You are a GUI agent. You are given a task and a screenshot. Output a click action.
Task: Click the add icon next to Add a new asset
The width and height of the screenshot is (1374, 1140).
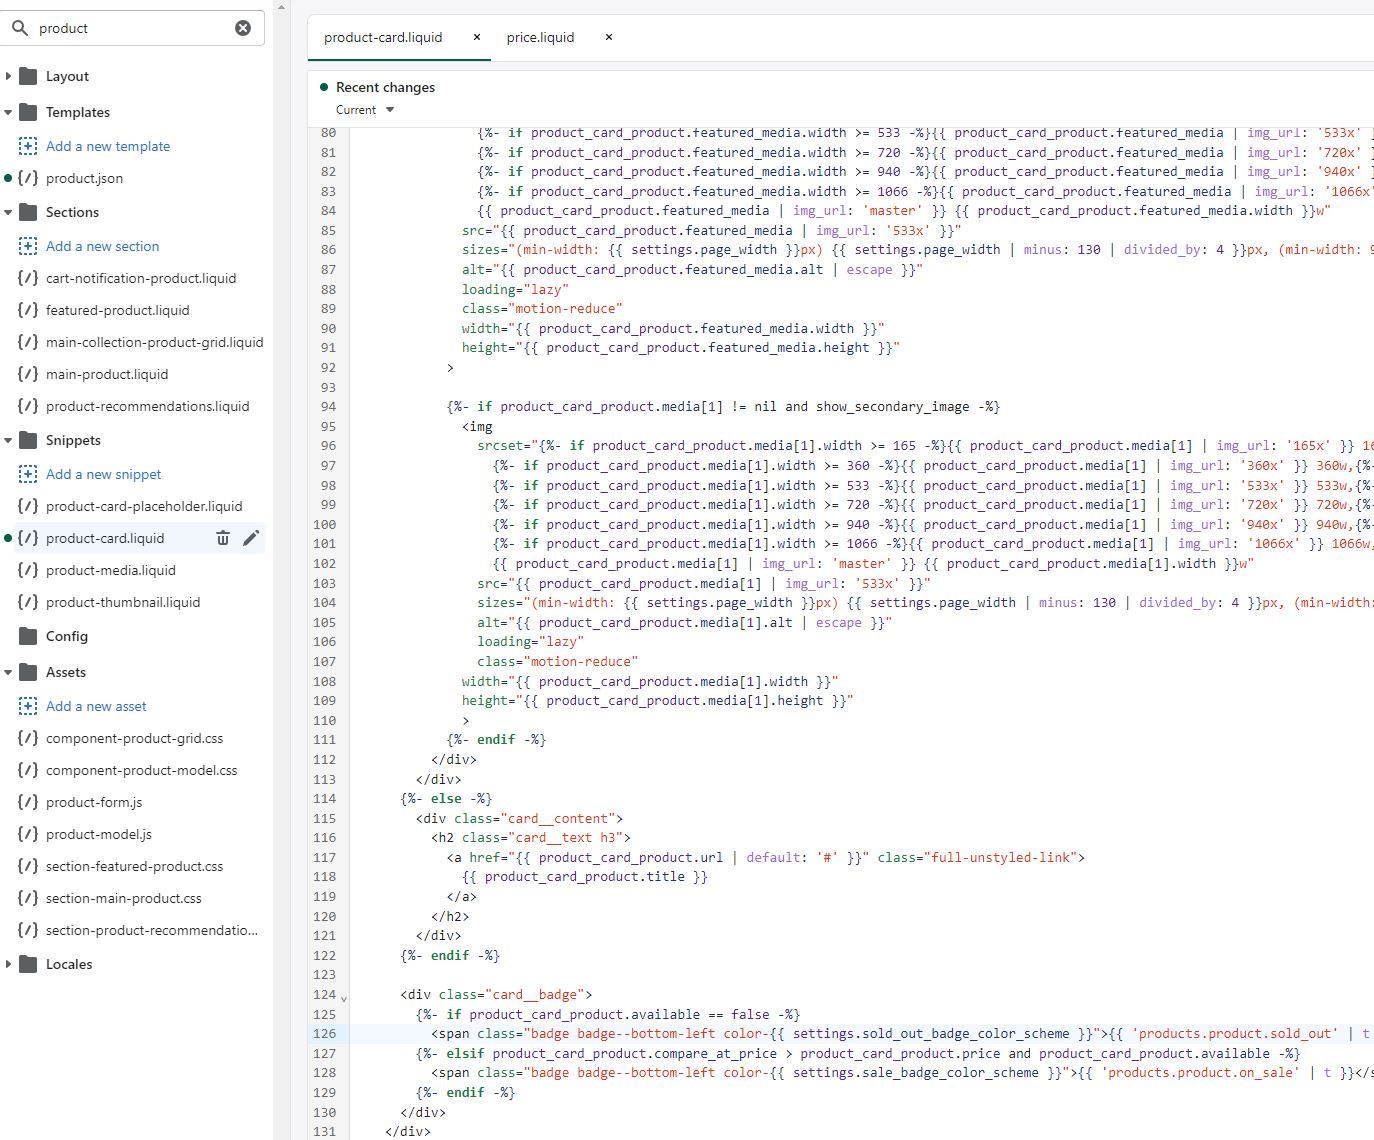tap(28, 706)
